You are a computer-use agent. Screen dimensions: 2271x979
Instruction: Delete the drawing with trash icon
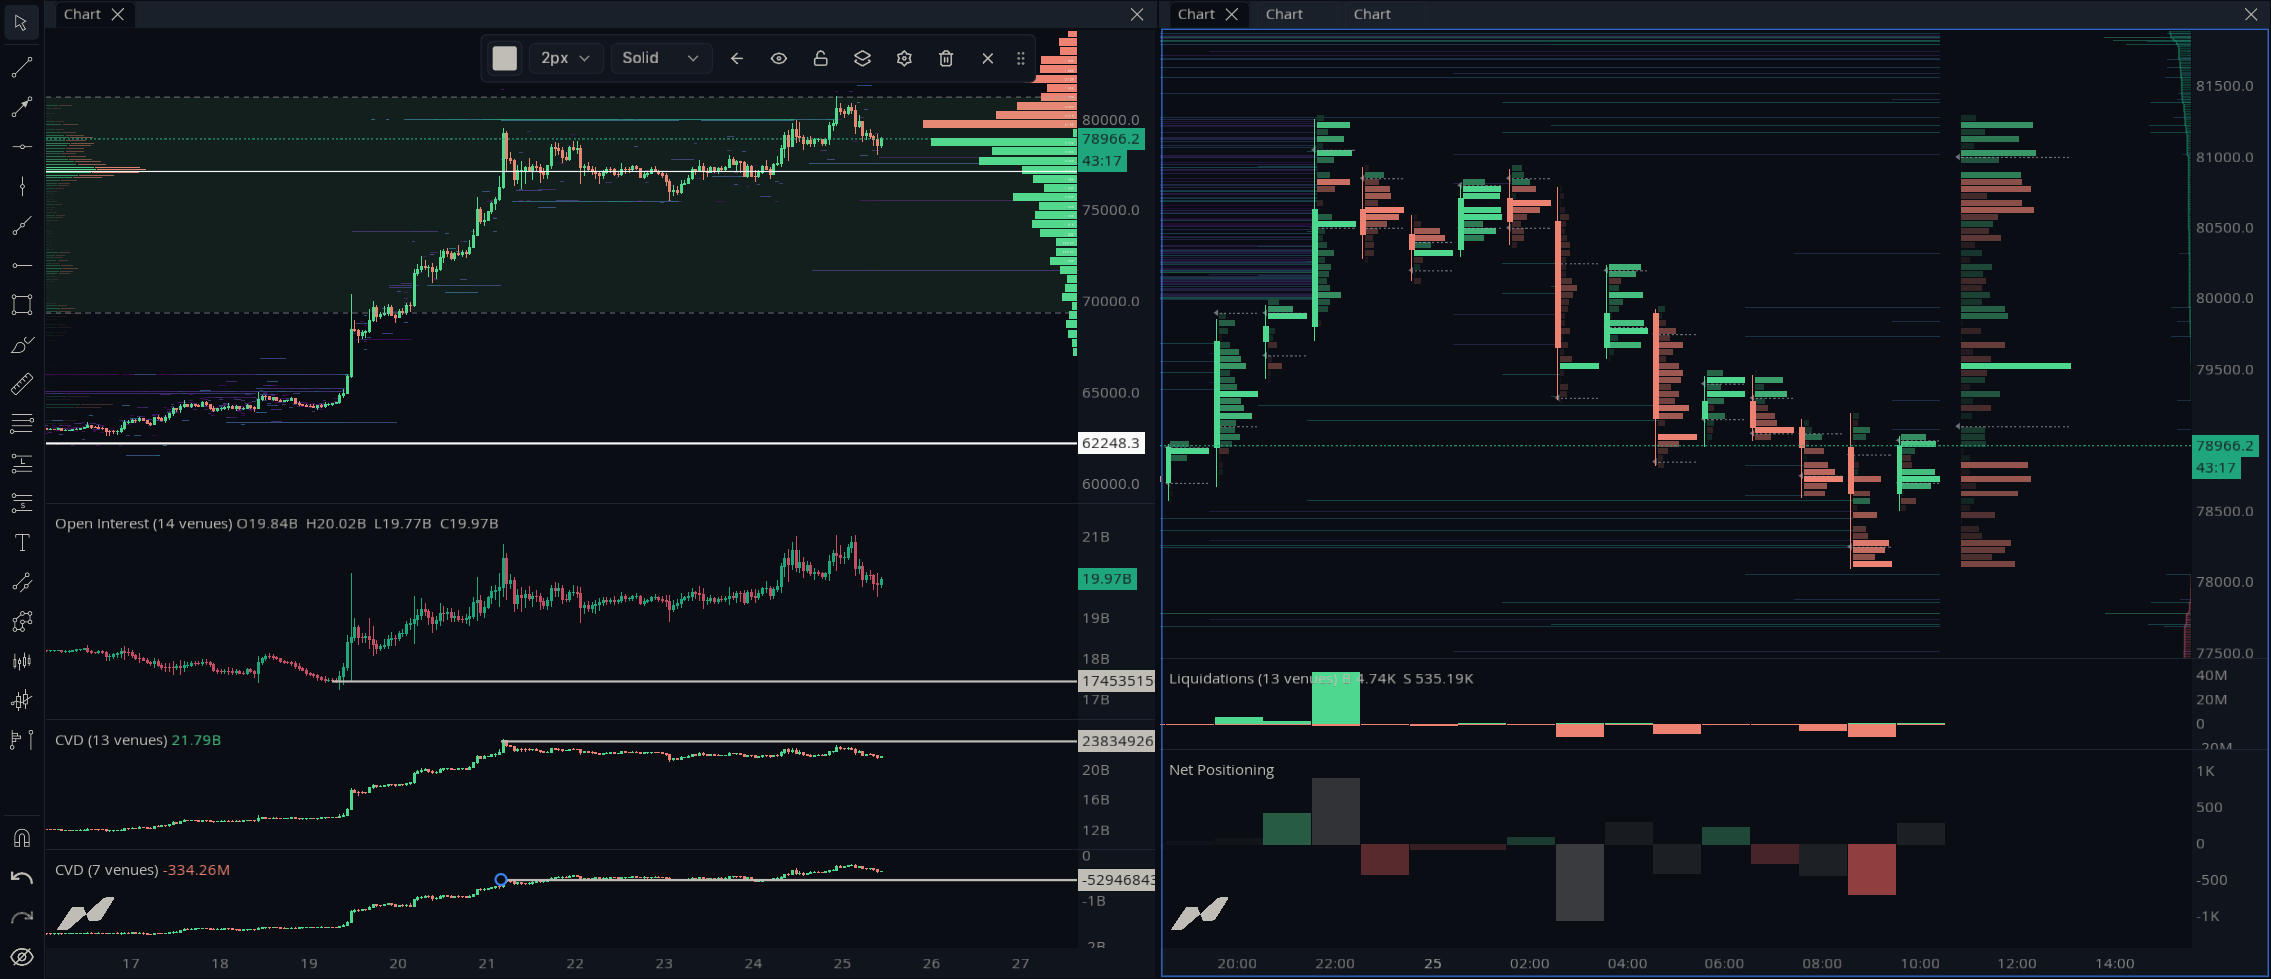pos(946,58)
